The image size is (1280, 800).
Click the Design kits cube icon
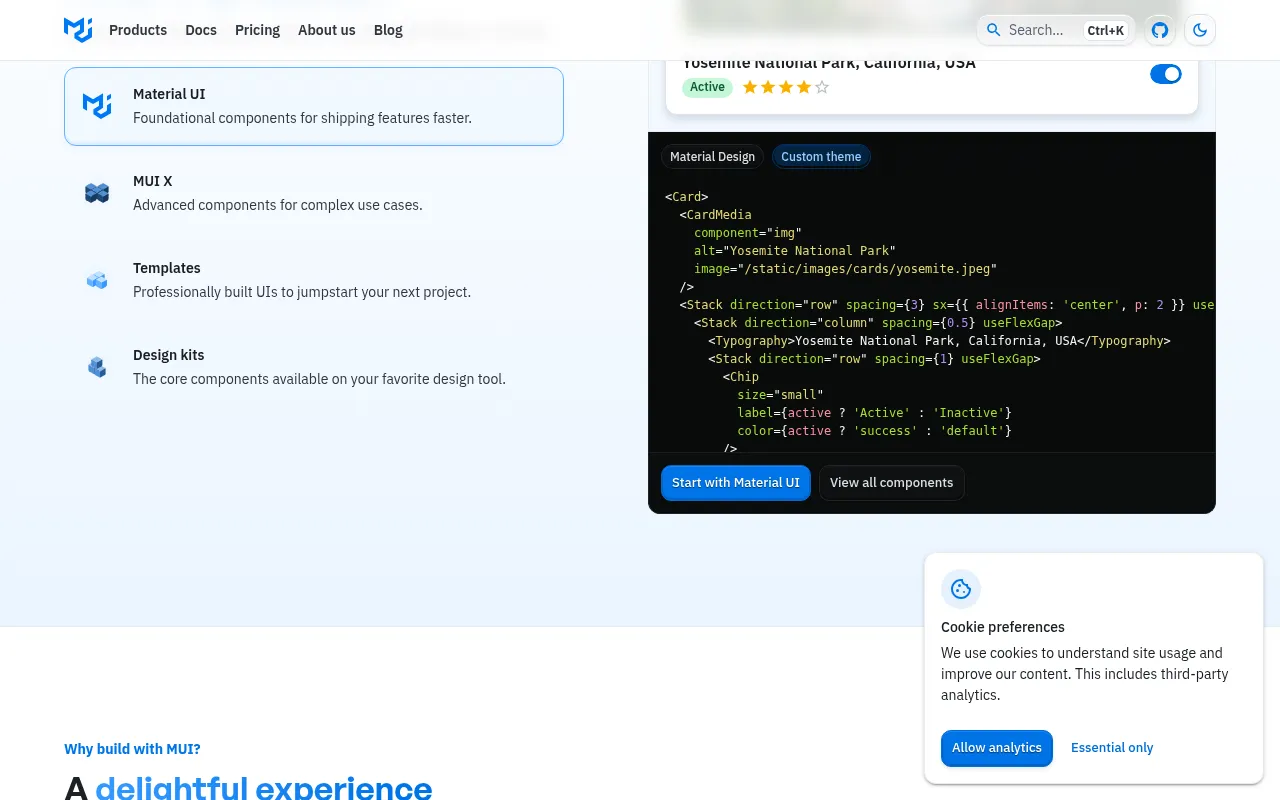coord(97,367)
